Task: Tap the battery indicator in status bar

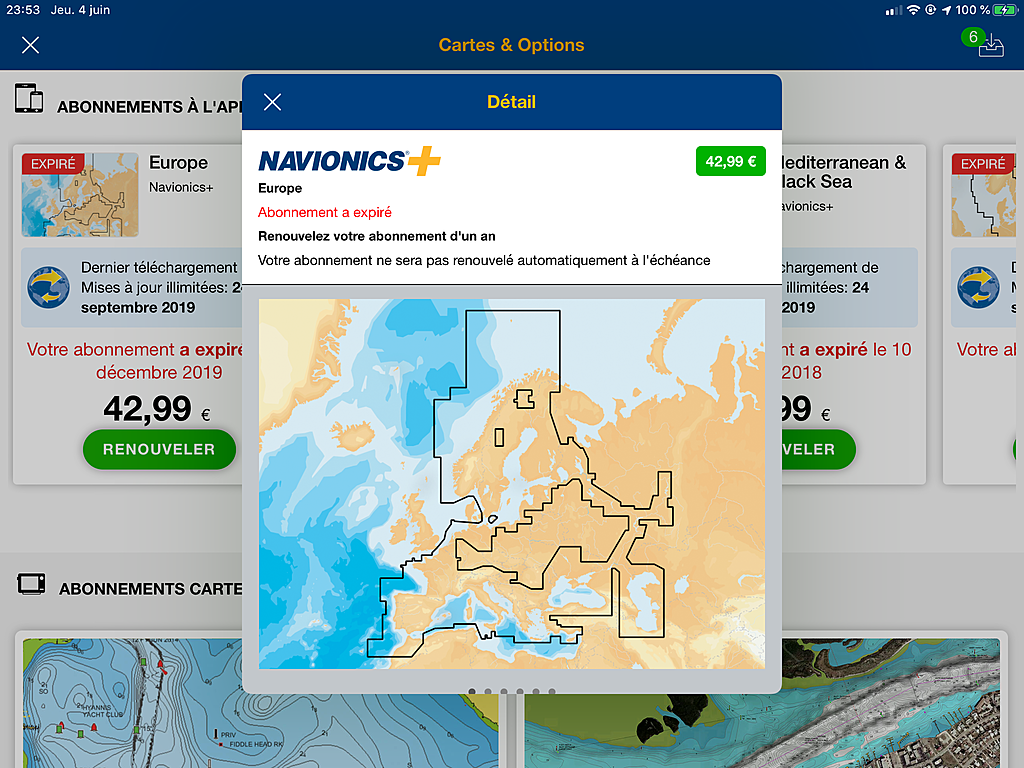Action: pos(1004,10)
